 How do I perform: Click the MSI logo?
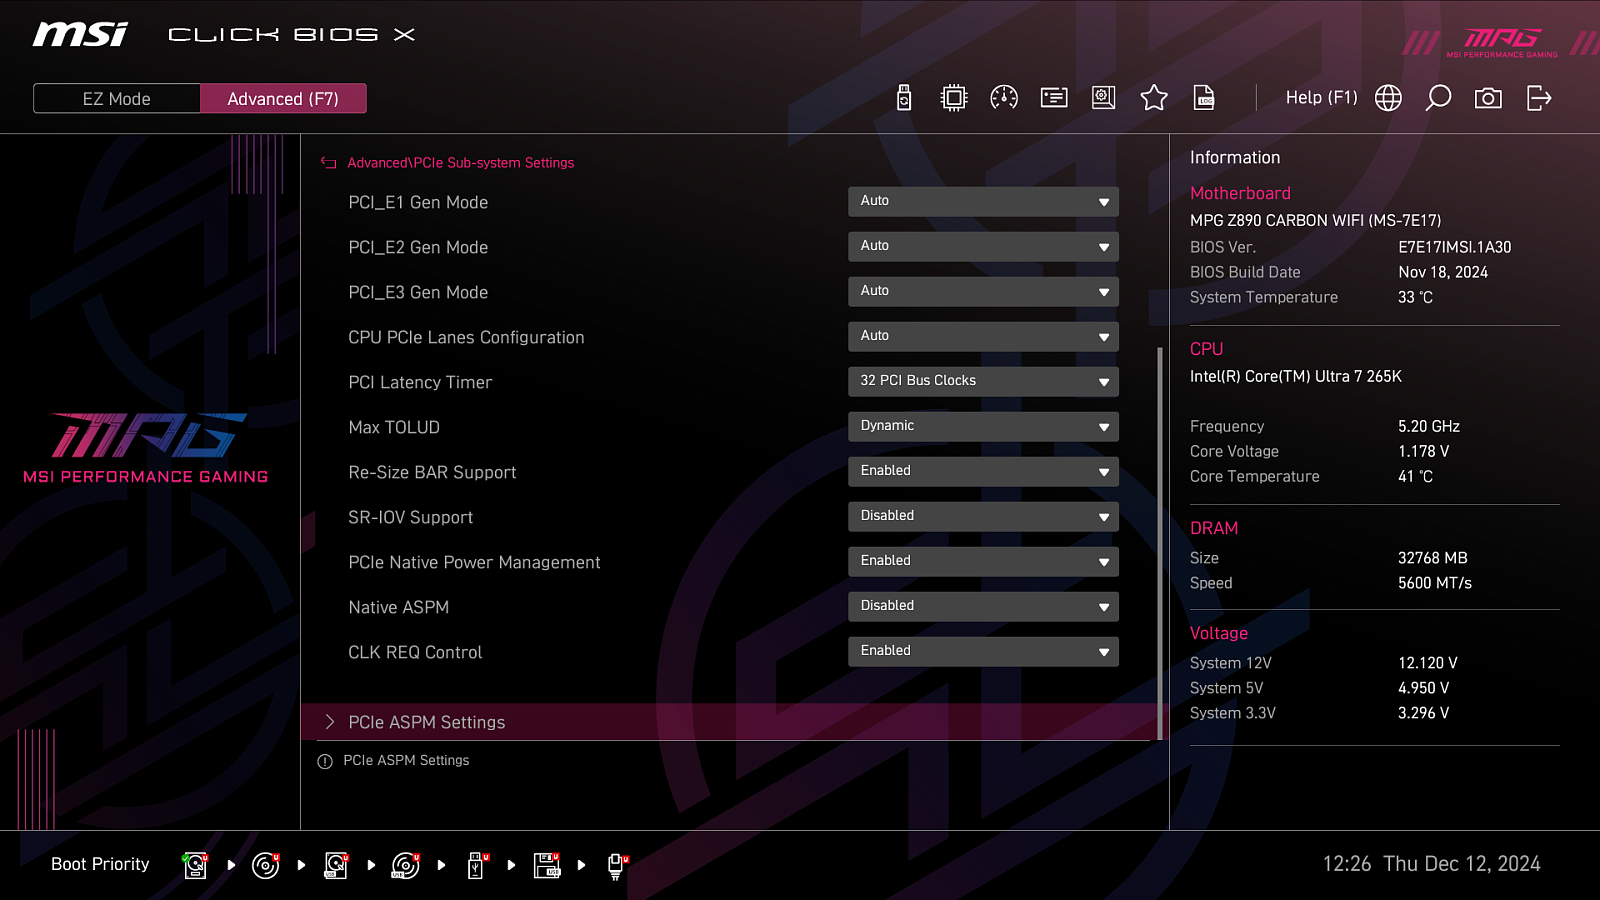coord(80,35)
